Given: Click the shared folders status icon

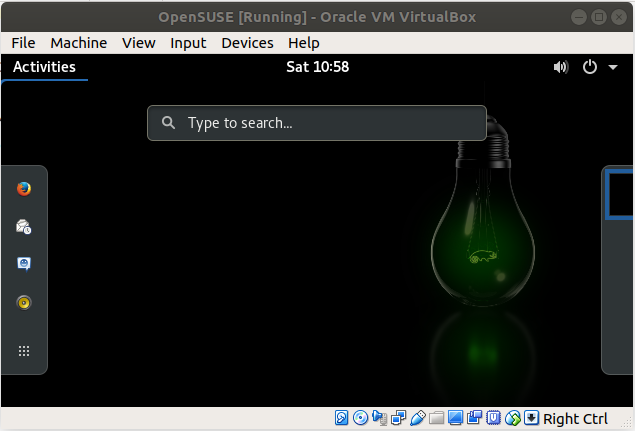Looking at the screenshot, I should pos(436,418).
